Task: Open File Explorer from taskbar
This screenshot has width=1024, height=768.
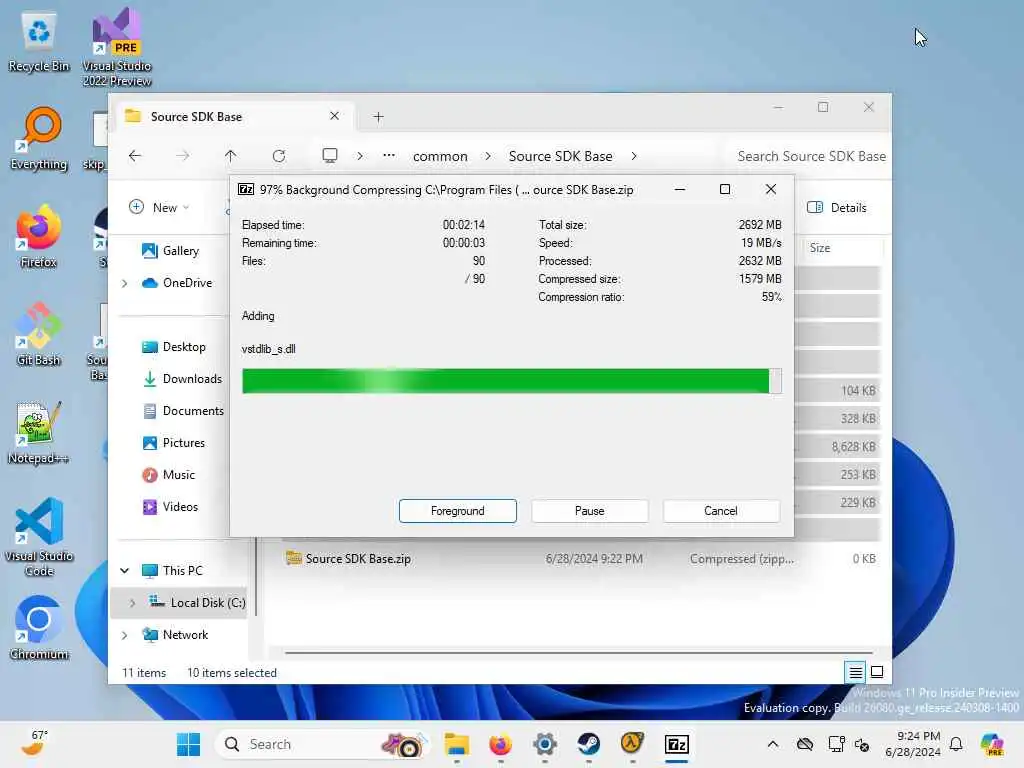Action: 456,744
